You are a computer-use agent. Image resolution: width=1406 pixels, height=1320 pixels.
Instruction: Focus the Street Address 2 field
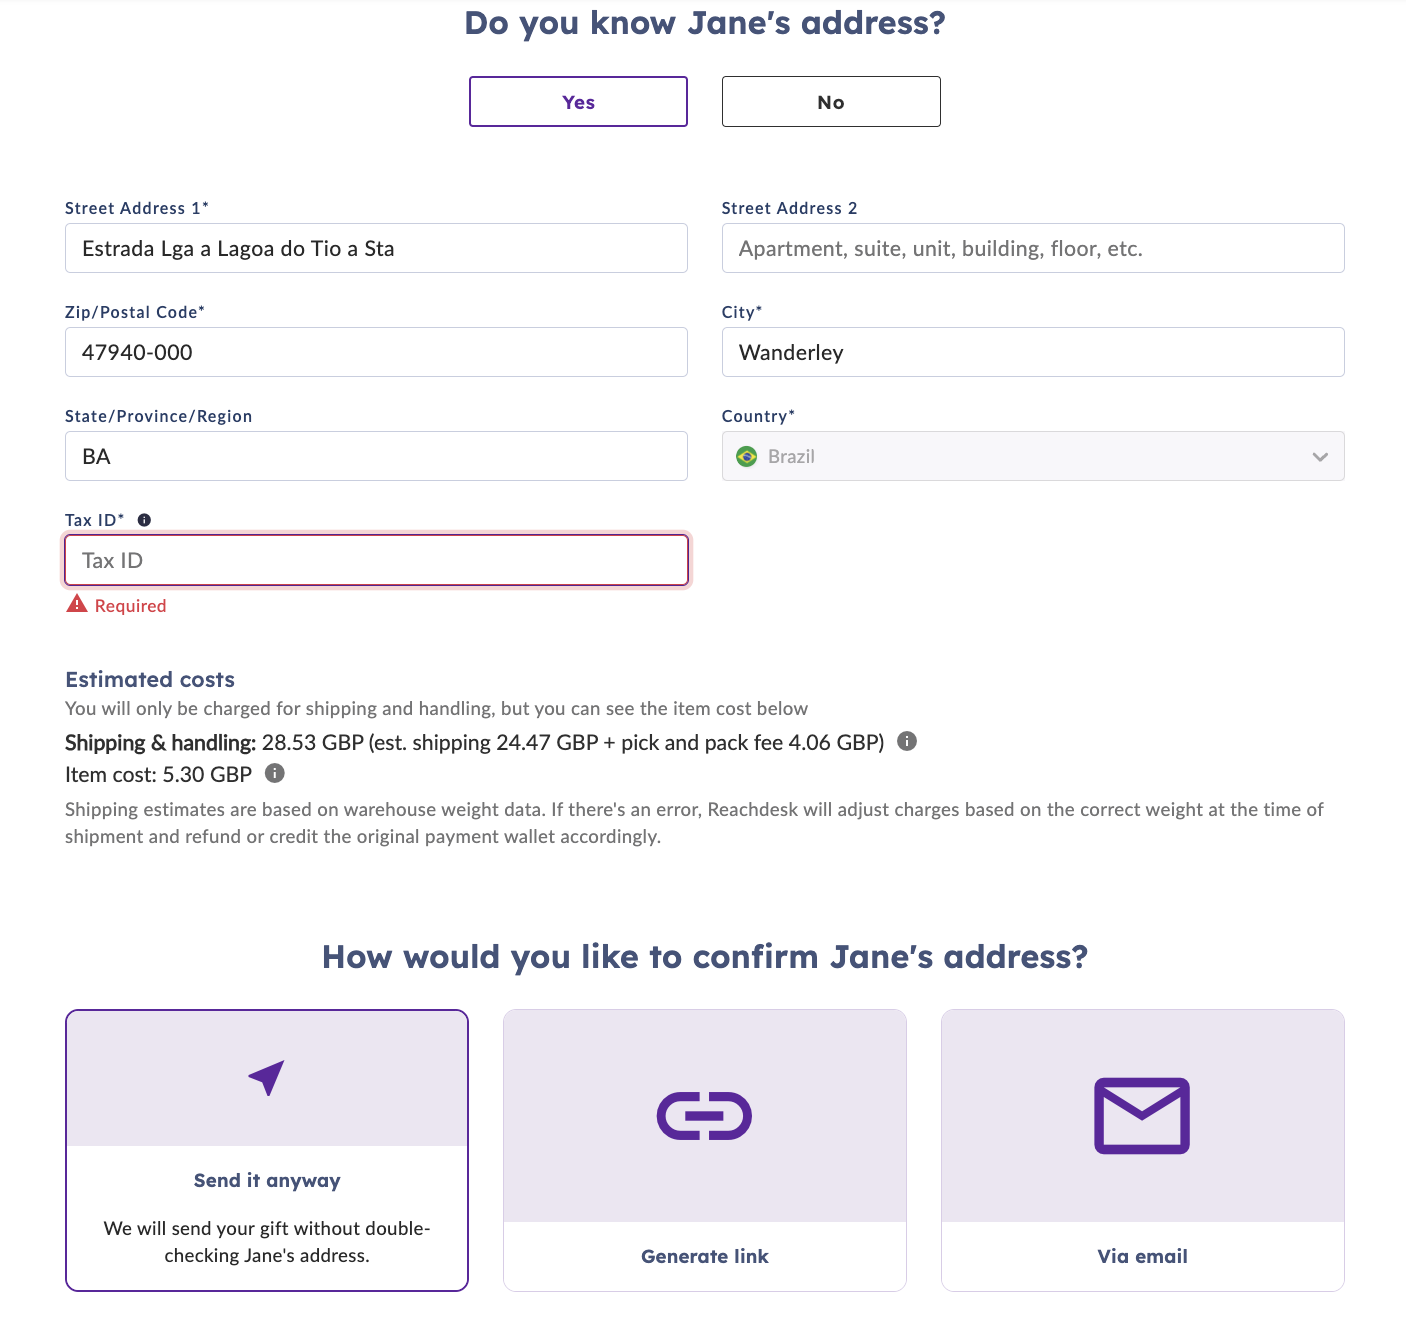tap(1033, 248)
